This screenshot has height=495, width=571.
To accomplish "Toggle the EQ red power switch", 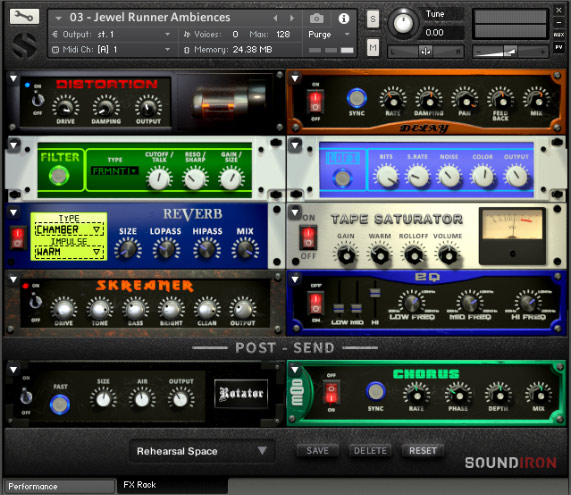I will coord(315,303).
